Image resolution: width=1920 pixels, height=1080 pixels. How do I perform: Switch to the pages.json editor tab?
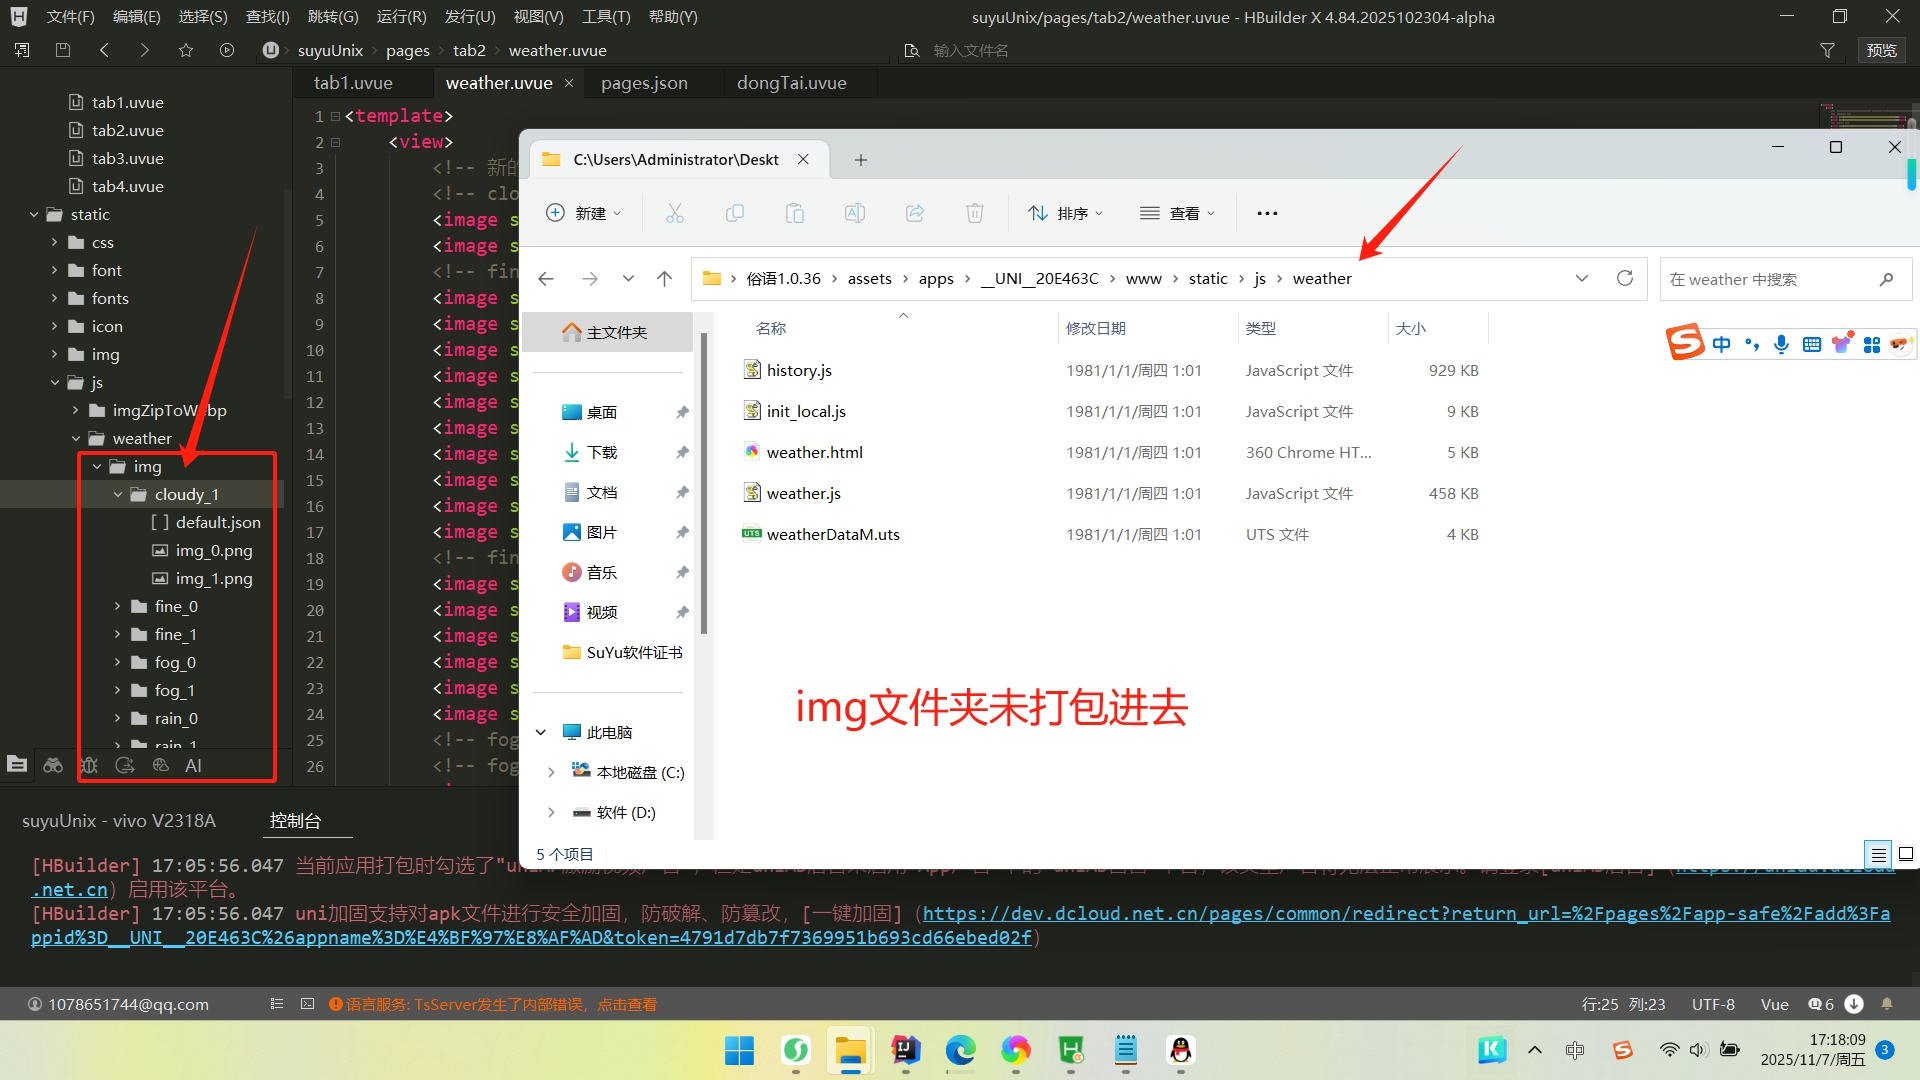point(644,83)
